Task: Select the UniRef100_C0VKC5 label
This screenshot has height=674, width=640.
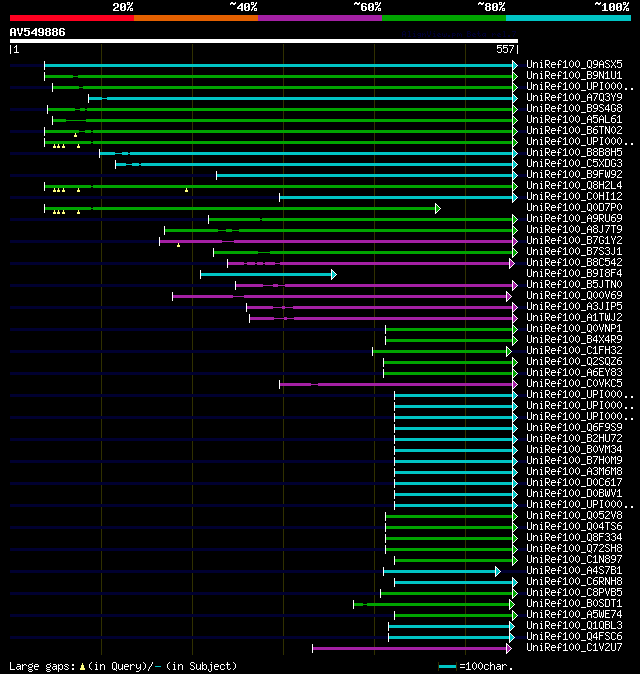Action: (x=574, y=383)
